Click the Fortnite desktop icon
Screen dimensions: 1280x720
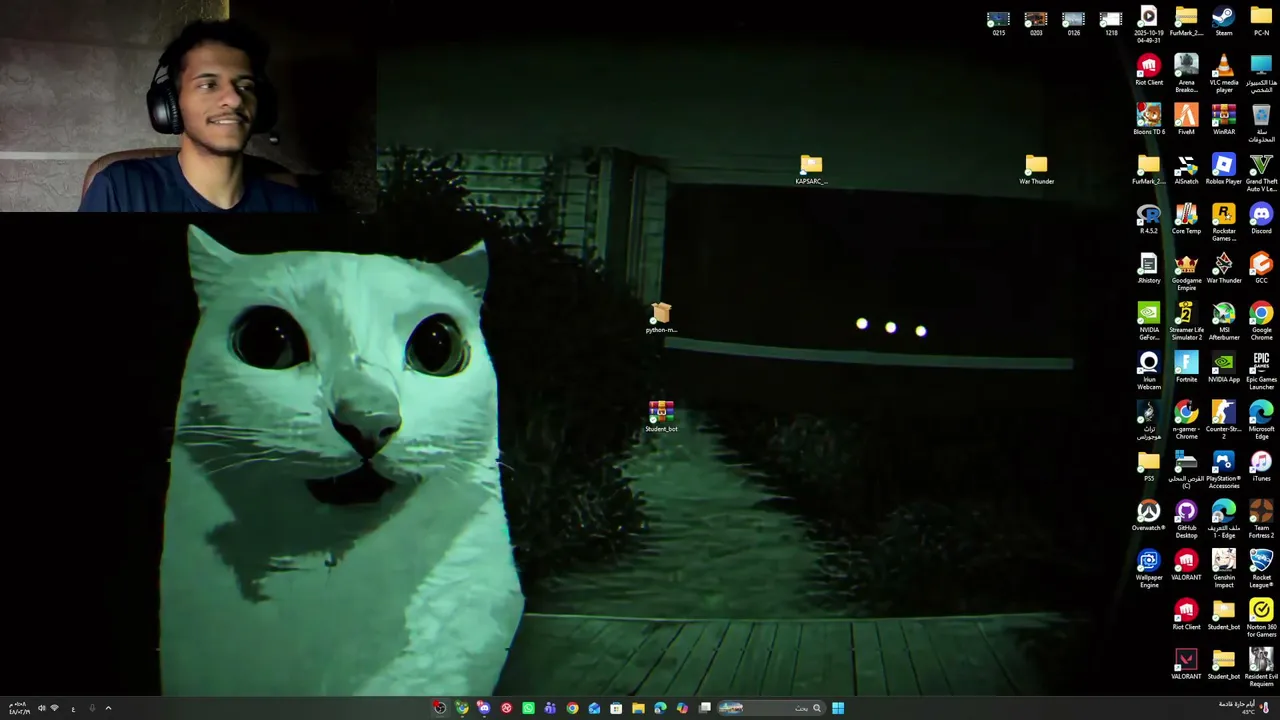[x=1186, y=368]
